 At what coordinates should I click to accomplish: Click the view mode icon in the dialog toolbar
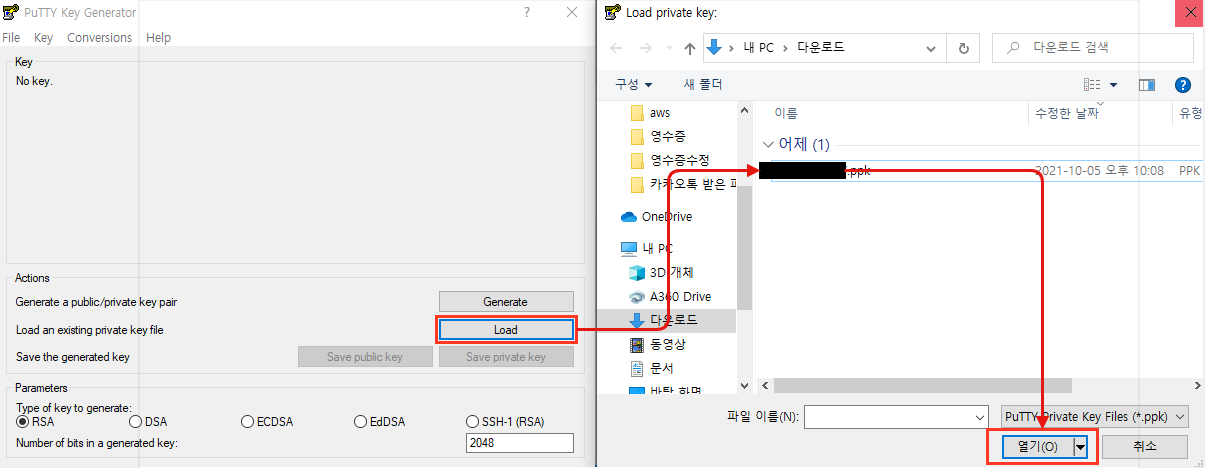(1092, 85)
